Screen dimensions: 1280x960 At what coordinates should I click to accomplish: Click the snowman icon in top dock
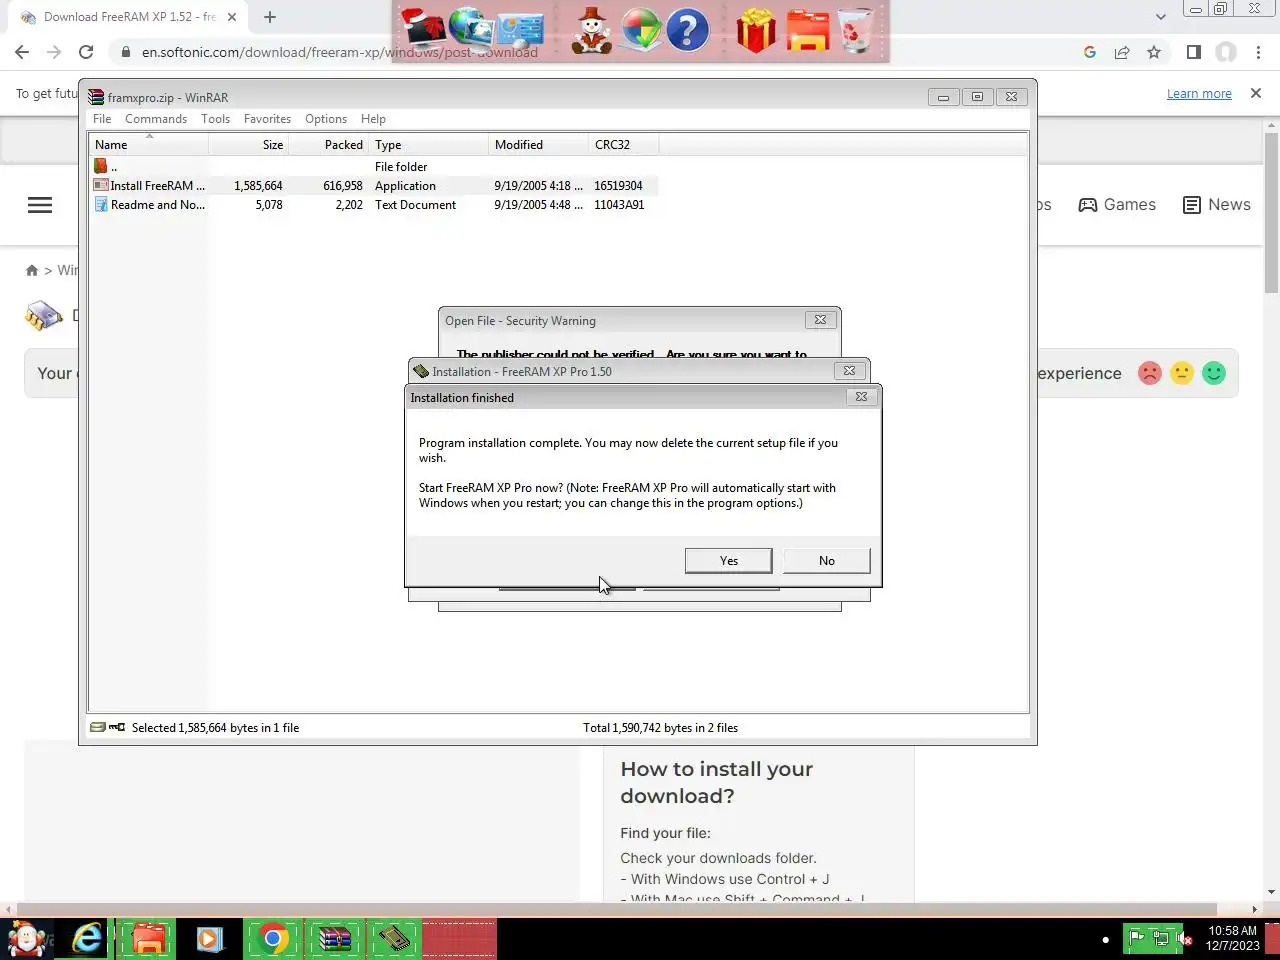pos(592,30)
